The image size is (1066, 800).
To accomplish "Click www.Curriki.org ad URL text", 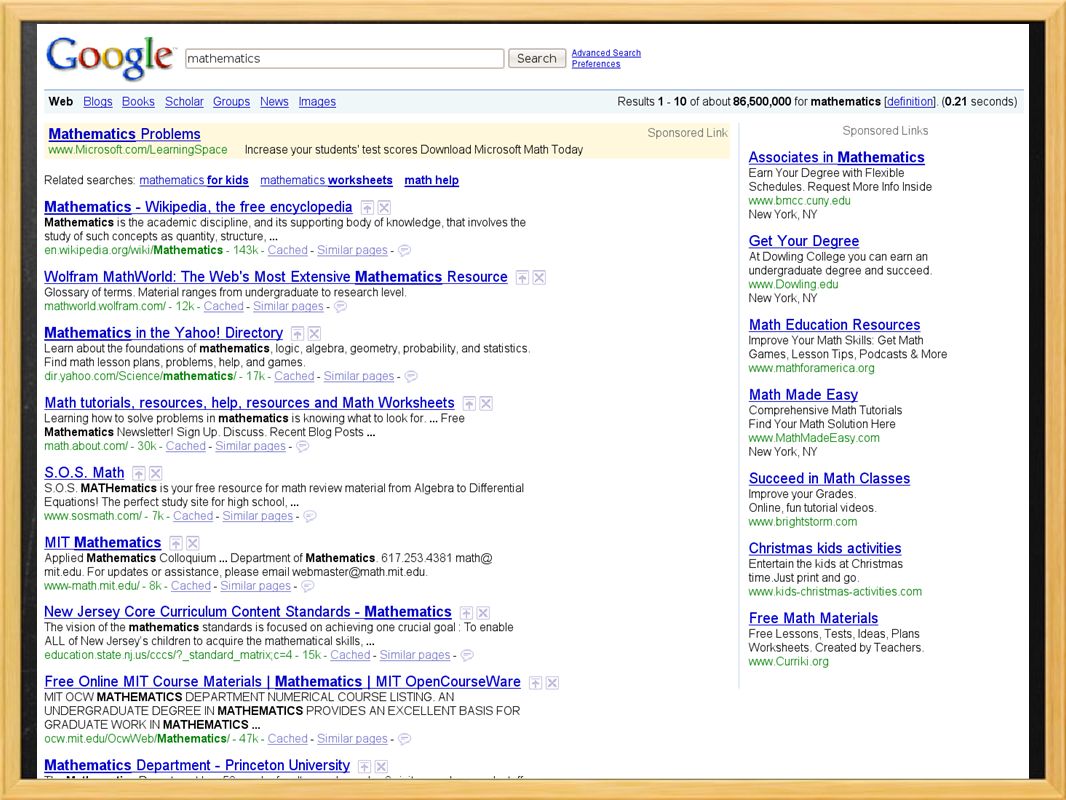I will pos(789,661).
